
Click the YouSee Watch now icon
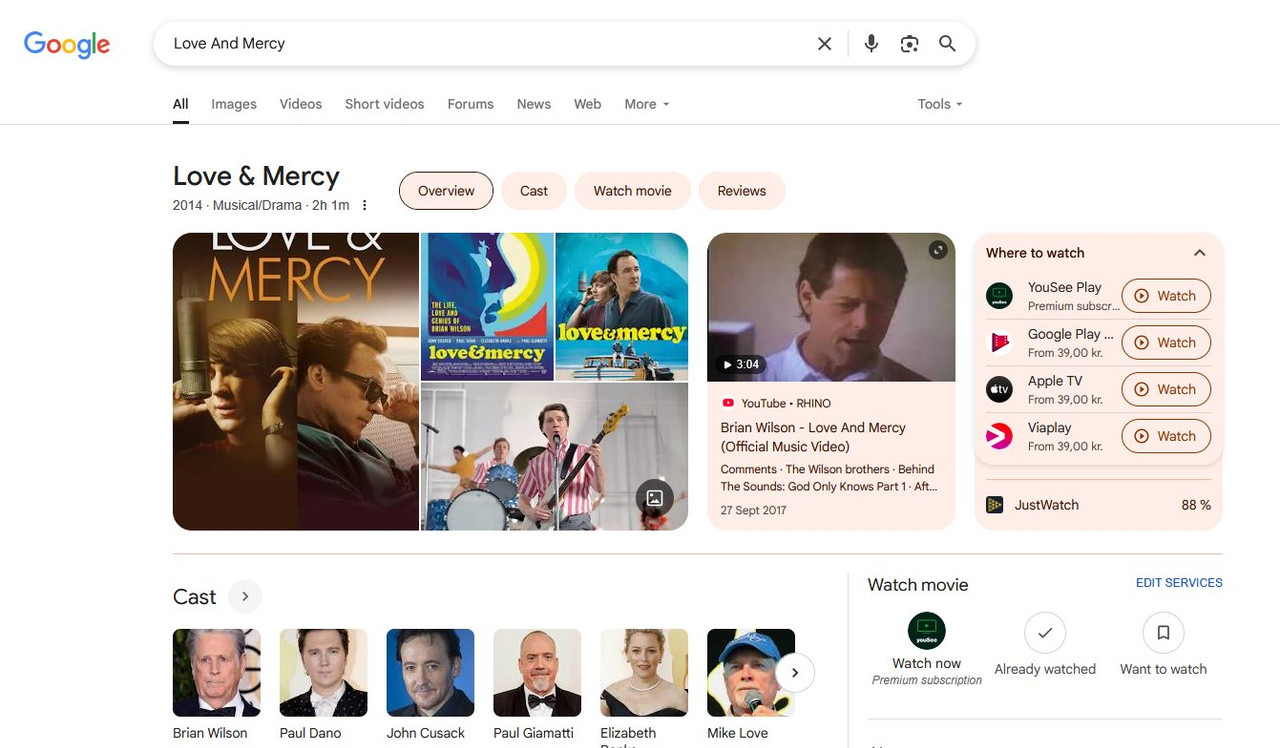pos(927,631)
